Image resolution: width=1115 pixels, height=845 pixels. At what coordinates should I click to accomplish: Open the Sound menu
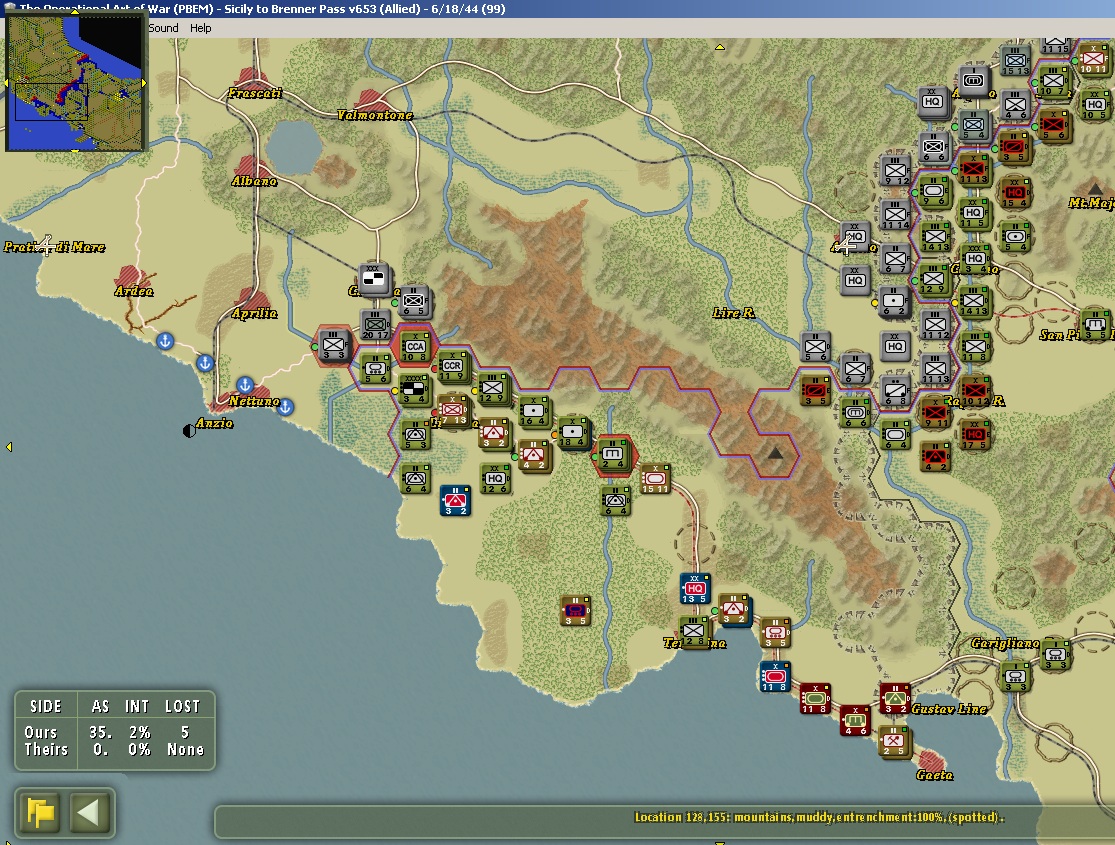pos(163,28)
